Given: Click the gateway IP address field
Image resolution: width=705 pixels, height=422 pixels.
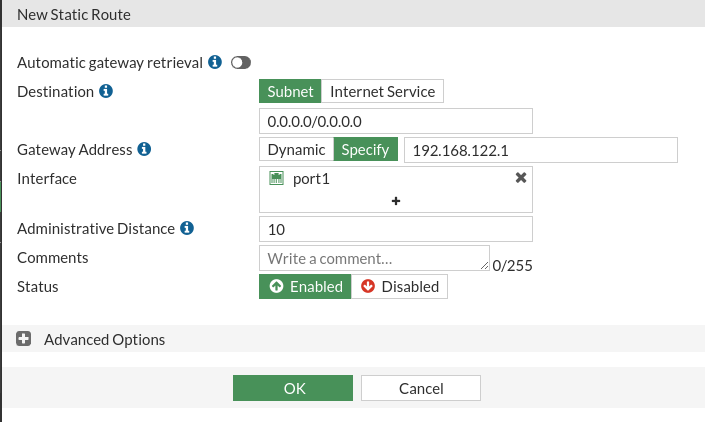Looking at the screenshot, I should 541,150.
